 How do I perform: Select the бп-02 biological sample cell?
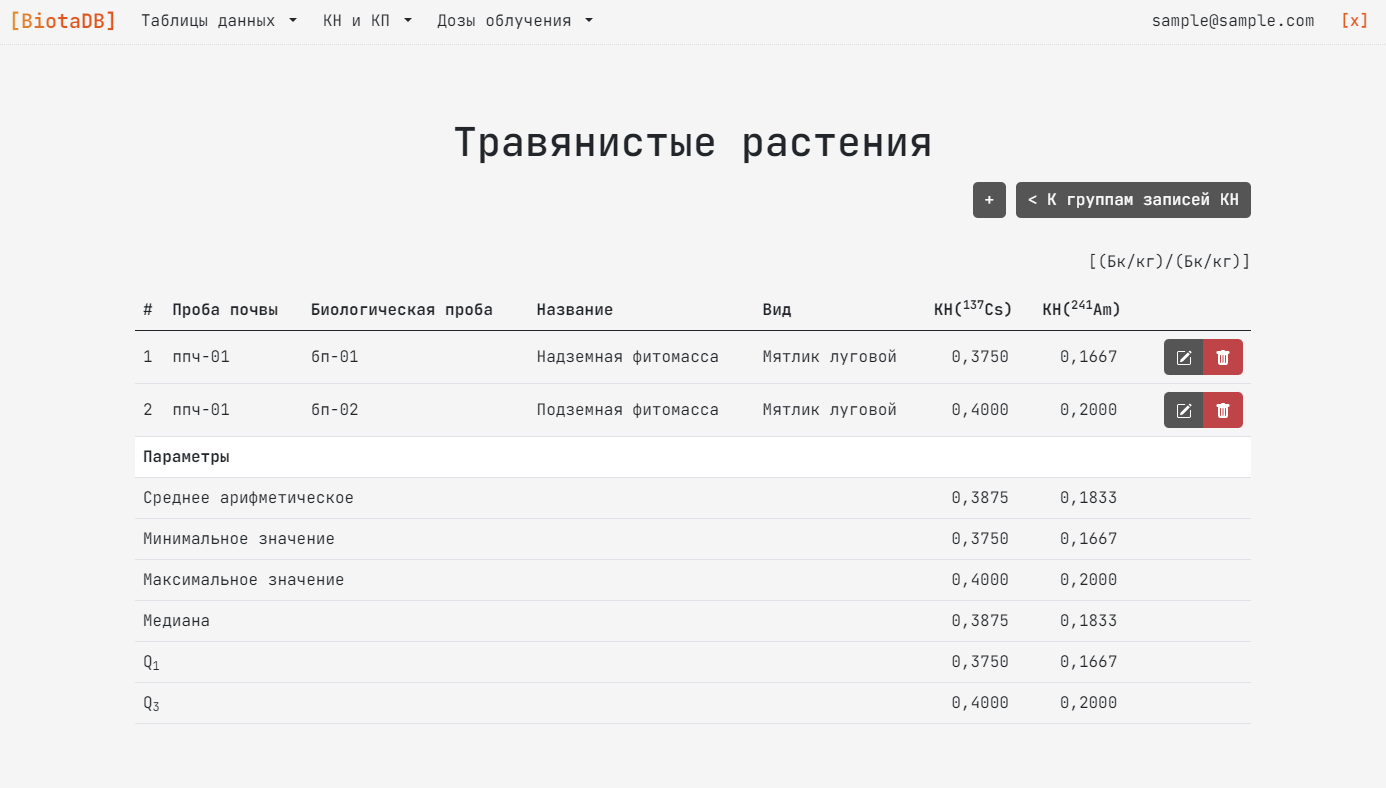click(x=334, y=410)
